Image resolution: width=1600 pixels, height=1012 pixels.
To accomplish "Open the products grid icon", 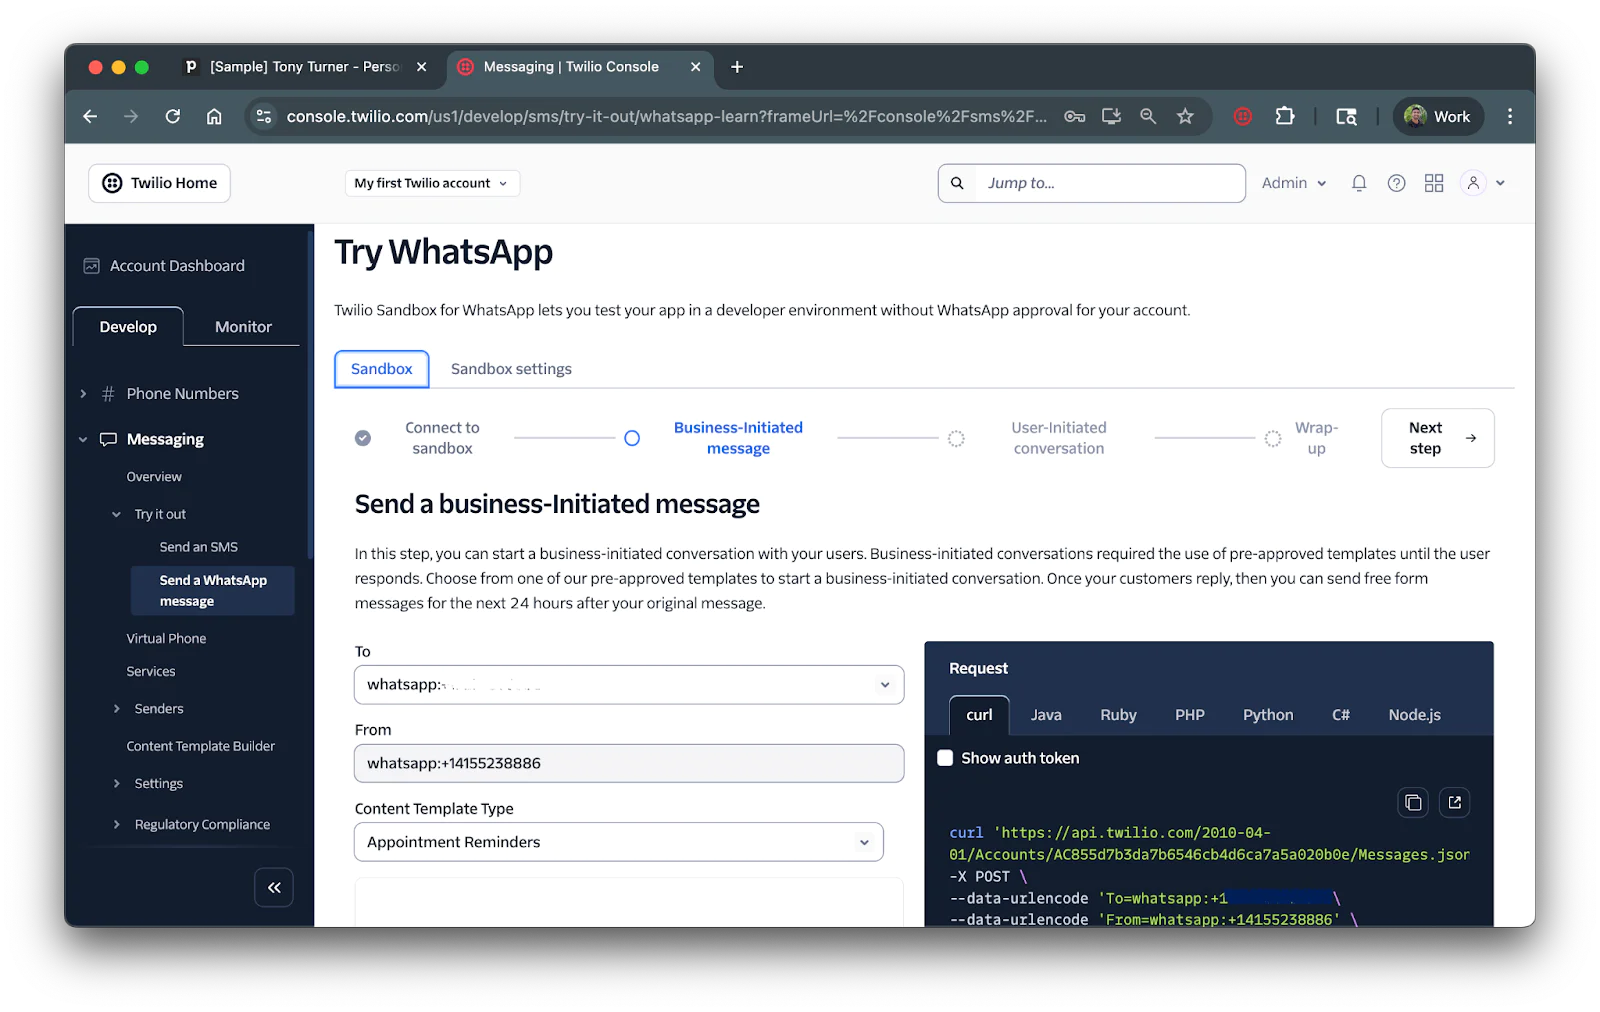I will tap(1433, 183).
